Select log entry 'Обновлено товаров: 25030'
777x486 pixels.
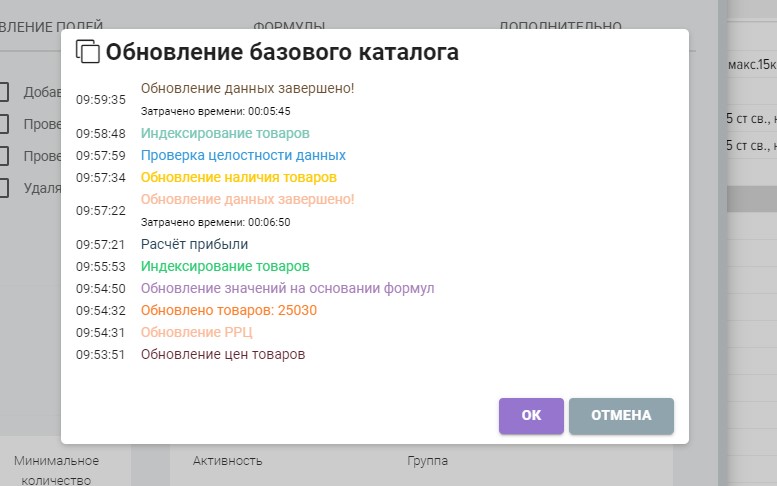(x=228, y=311)
